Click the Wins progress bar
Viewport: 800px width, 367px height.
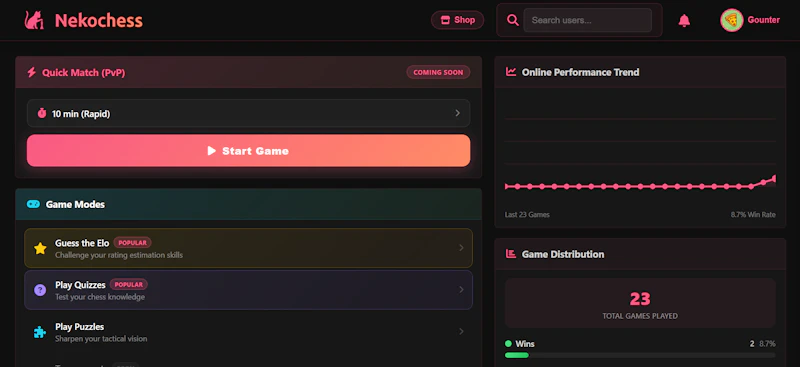640,355
